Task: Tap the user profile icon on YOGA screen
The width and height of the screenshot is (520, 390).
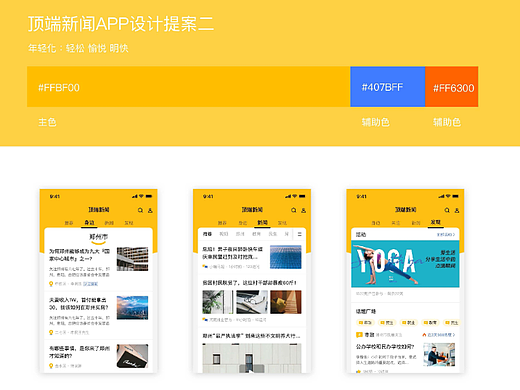Action: (x=457, y=210)
